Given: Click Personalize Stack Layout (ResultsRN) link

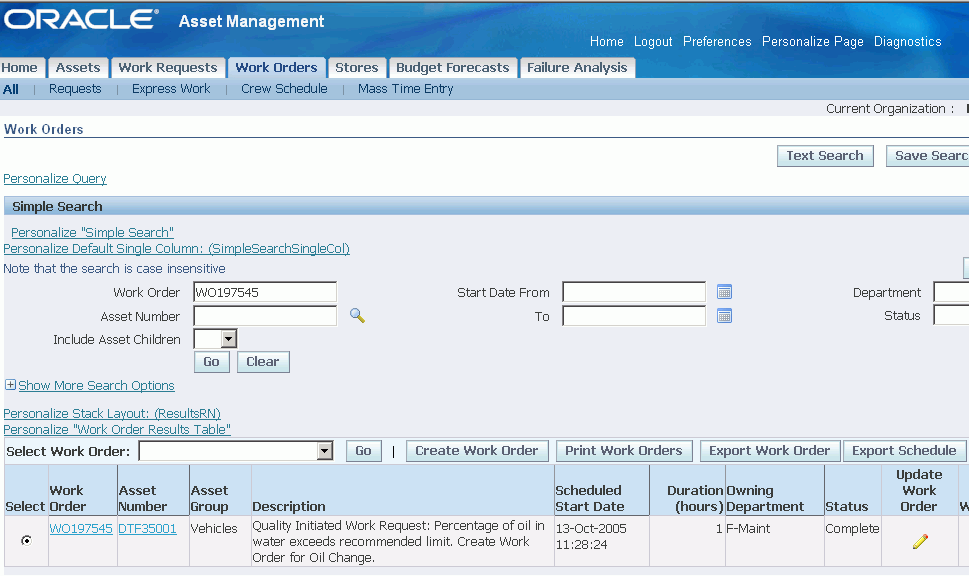Looking at the screenshot, I should pos(112,413).
